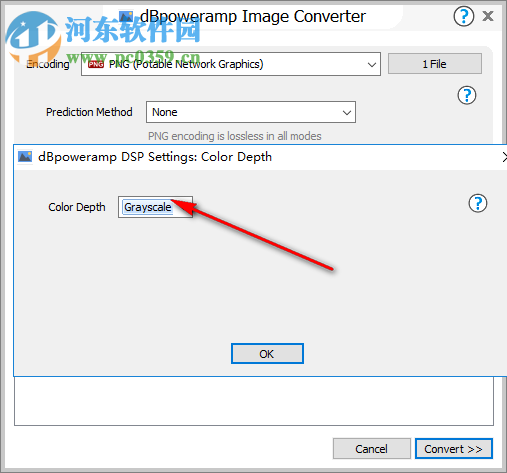Viewport: 507px width, 473px height.
Task: Click Cancel in Image Converter window
Action: (x=372, y=449)
